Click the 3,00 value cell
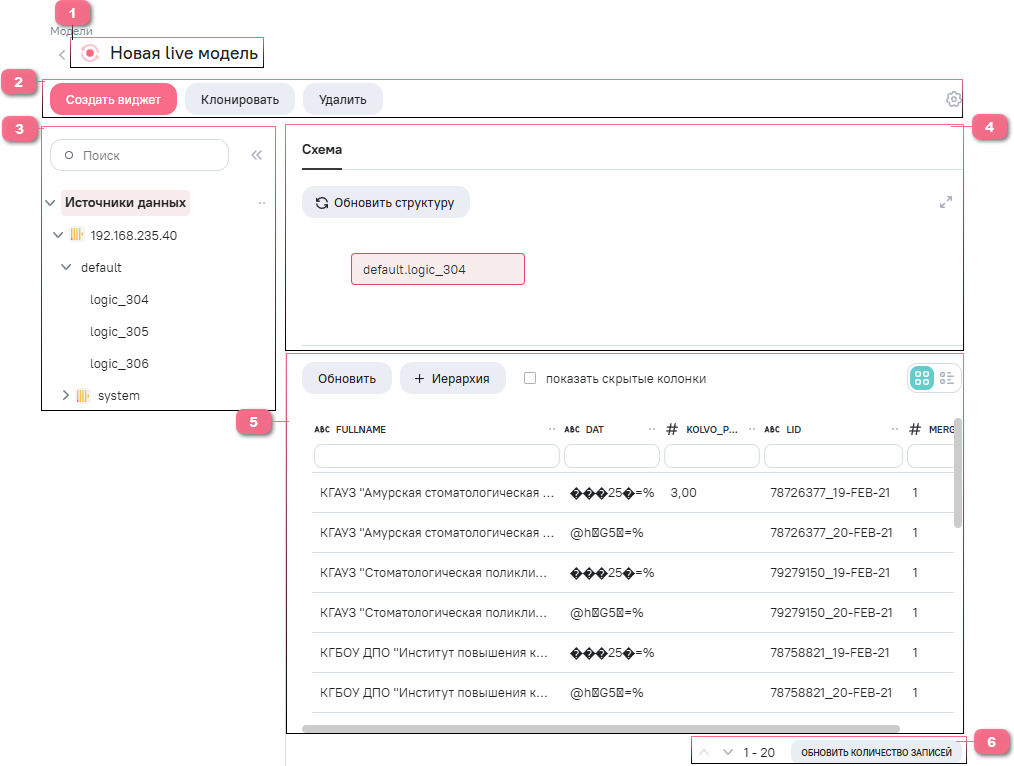1014x766 pixels. 684,493
